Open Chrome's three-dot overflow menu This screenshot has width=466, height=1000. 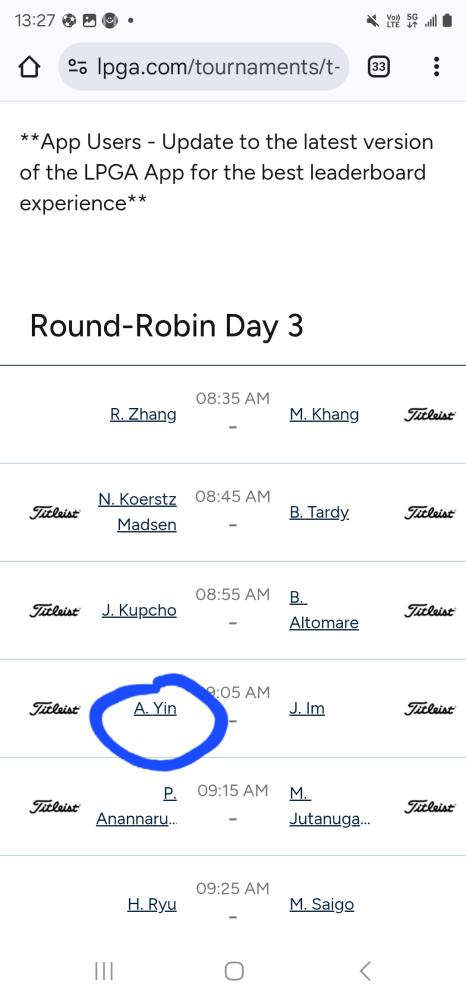pos(436,67)
